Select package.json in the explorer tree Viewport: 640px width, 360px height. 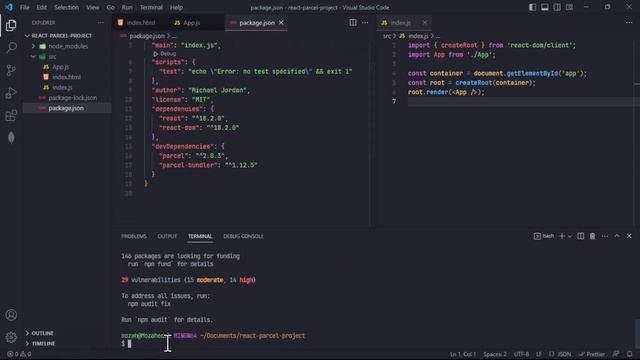(x=67, y=108)
